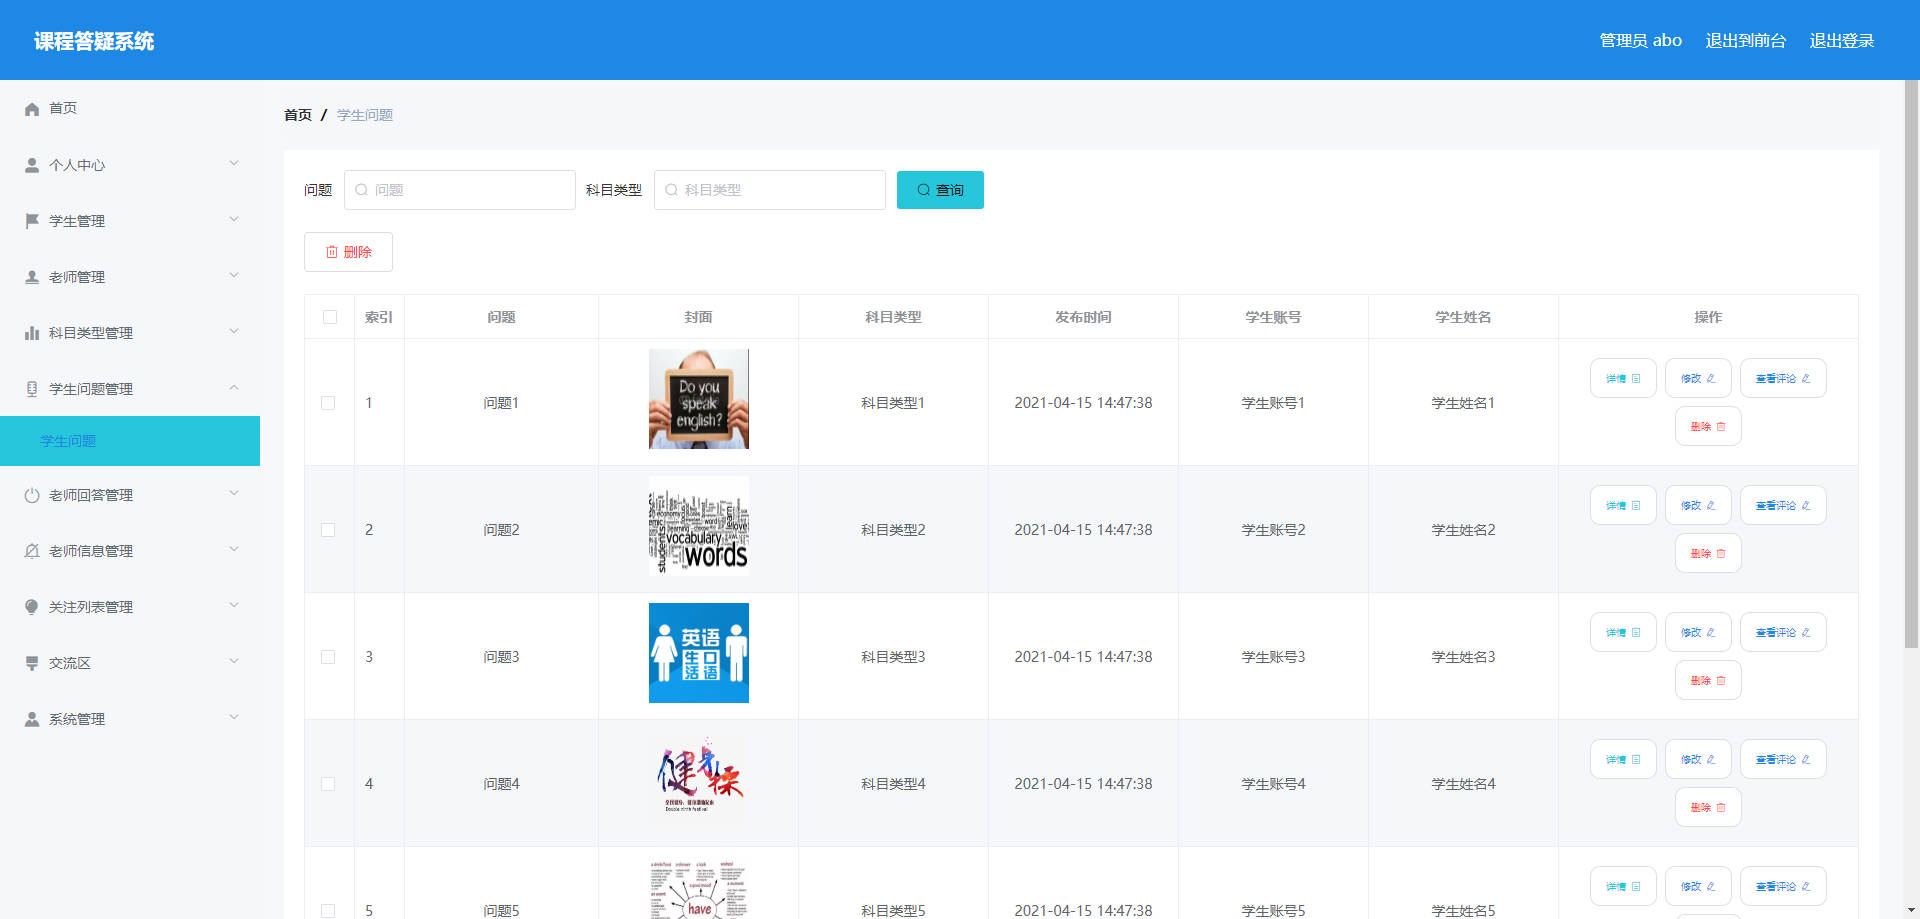Click 查看评论 for 问题4

point(1783,759)
